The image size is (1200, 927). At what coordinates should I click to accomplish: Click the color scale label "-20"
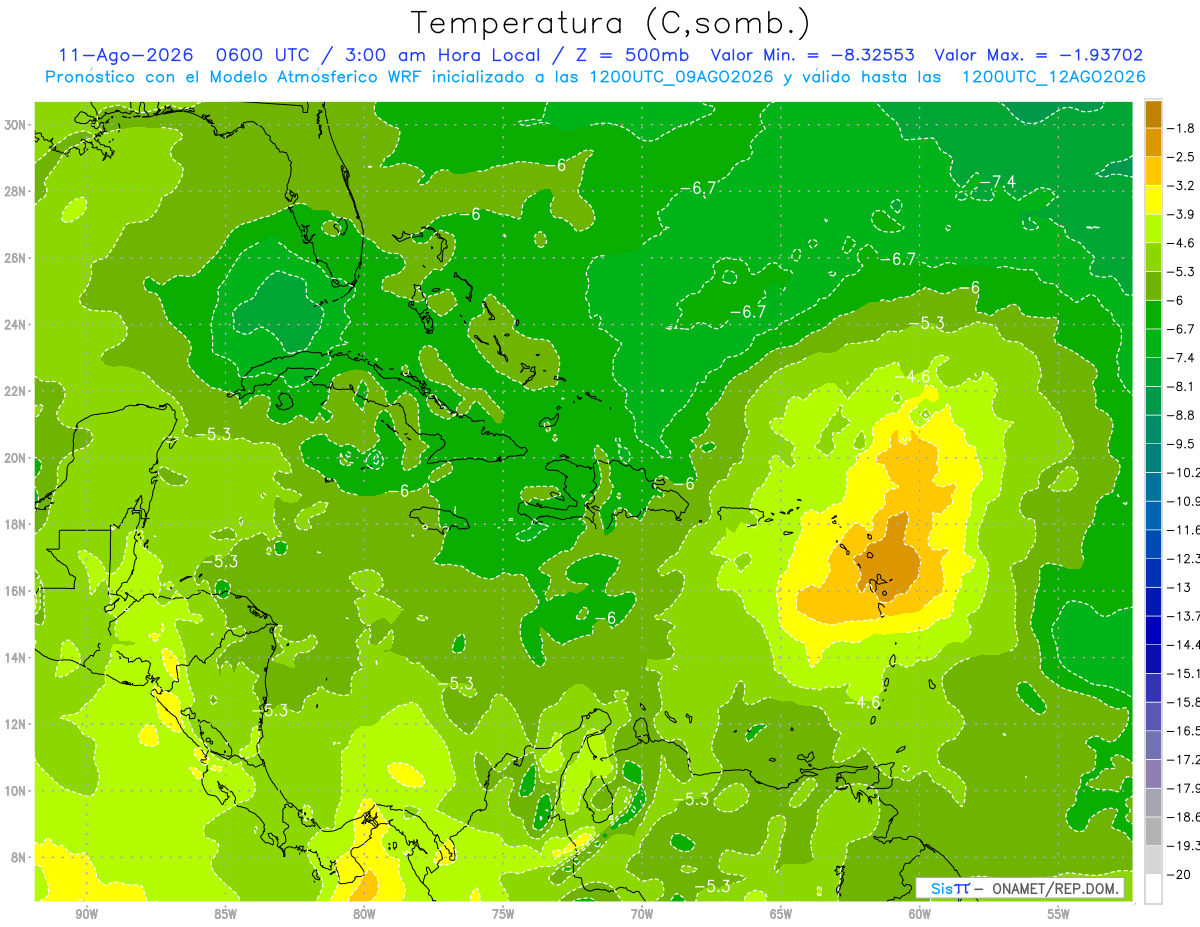click(x=1180, y=874)
